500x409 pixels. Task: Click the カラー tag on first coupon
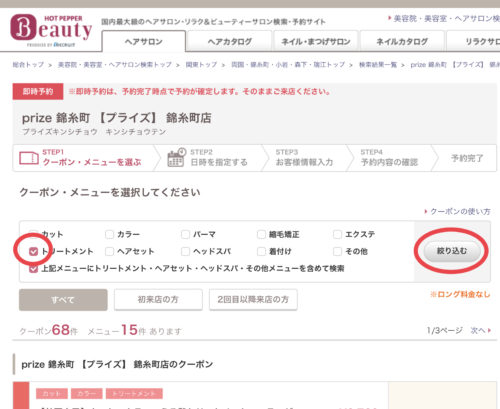click(x=87, y=394)
